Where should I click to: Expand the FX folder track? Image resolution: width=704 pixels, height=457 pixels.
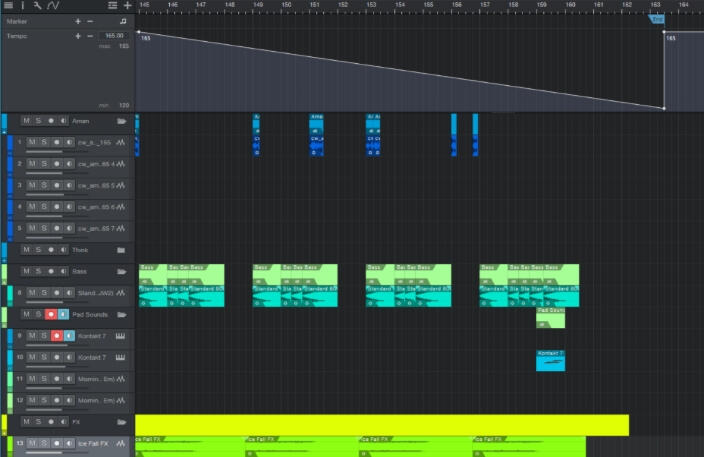122,422
